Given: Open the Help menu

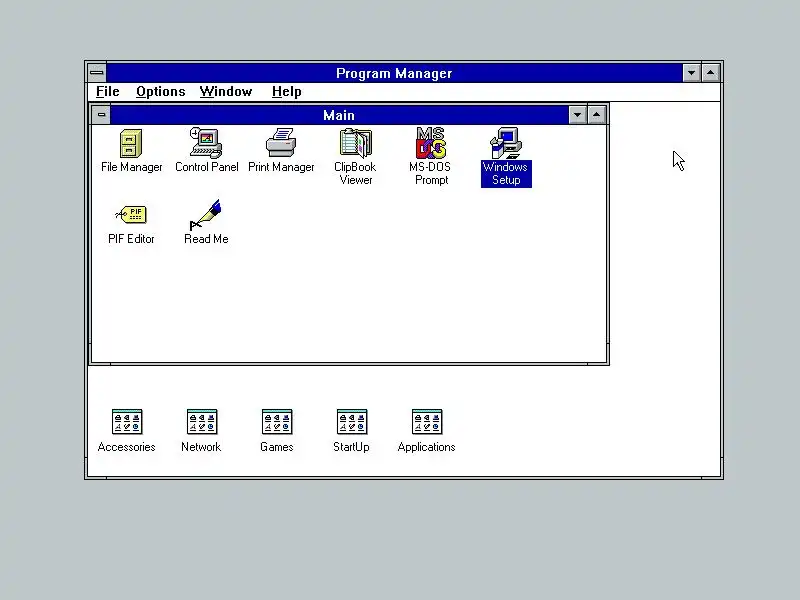Looking at the screenshot, I should click(x=287, y=92).
